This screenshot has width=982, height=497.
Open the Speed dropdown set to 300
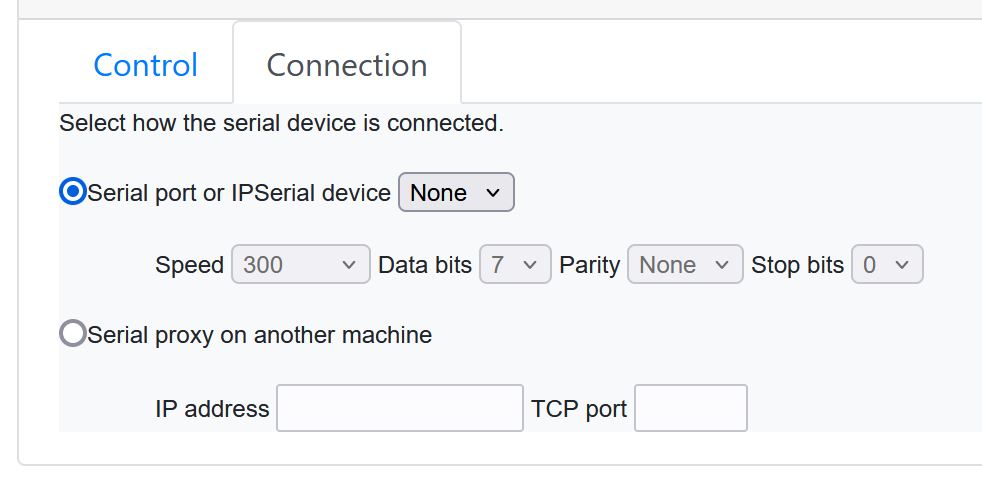pos(301,264)
